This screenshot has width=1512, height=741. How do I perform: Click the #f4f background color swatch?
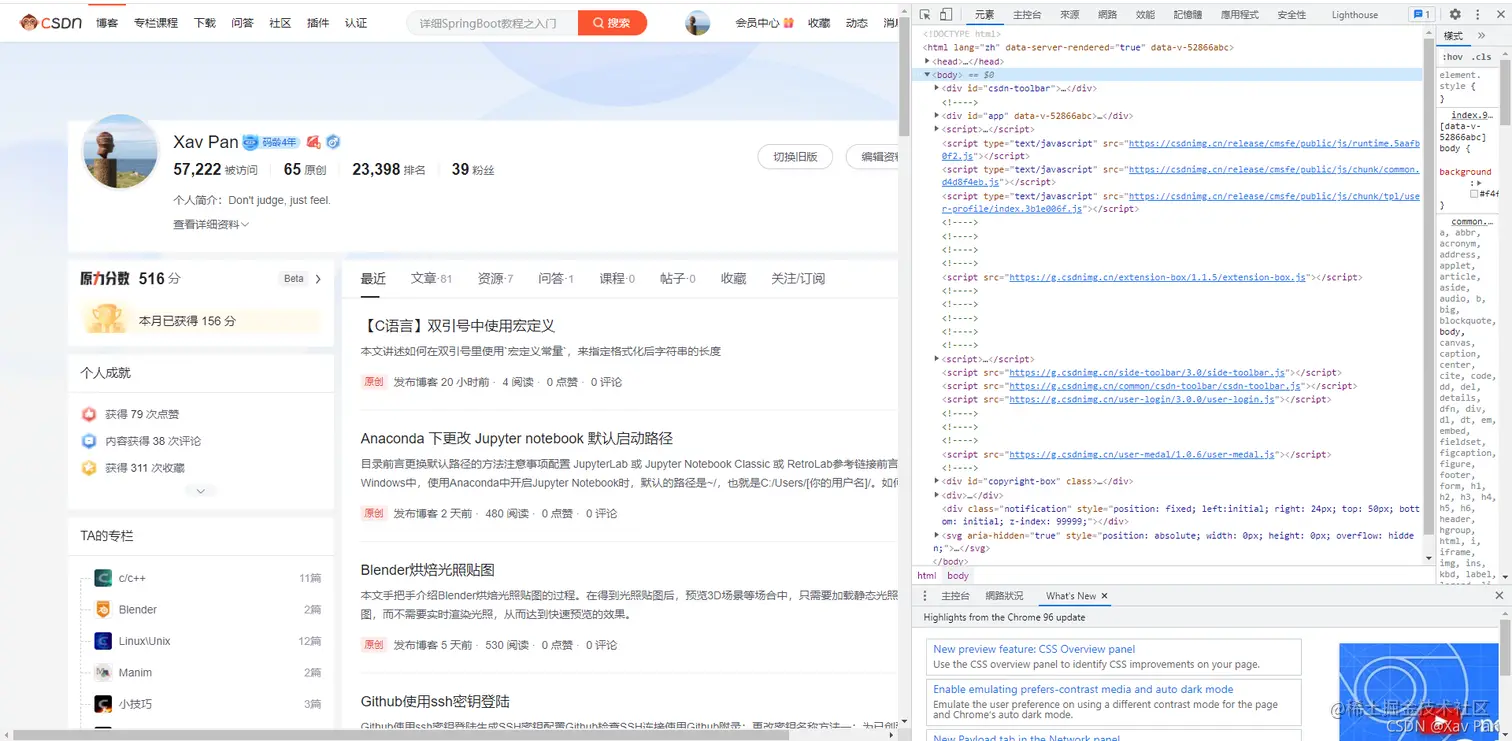(1474, 194)
